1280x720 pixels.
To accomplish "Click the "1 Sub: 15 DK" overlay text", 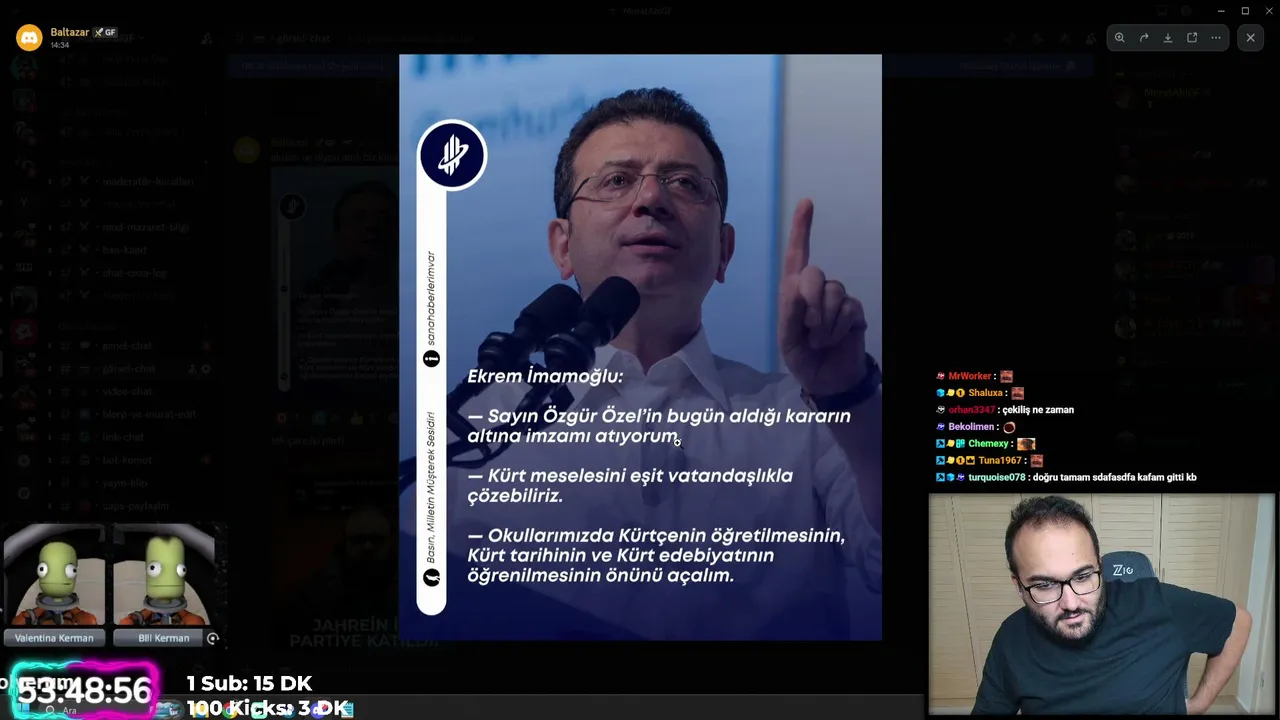I will [x=249, y=684].
